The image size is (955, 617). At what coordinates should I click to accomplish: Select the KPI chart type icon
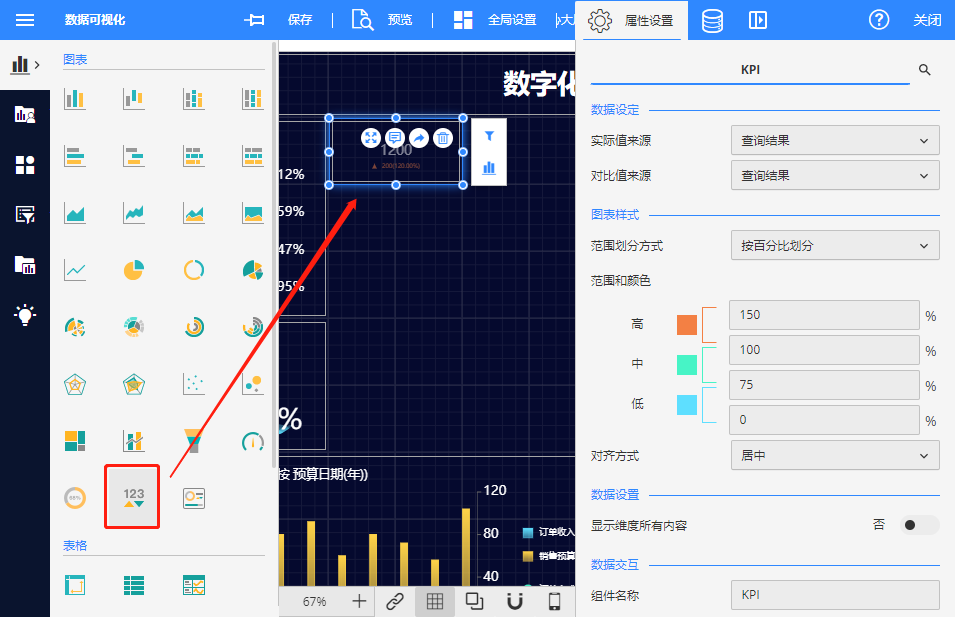(x=133, y=498)
